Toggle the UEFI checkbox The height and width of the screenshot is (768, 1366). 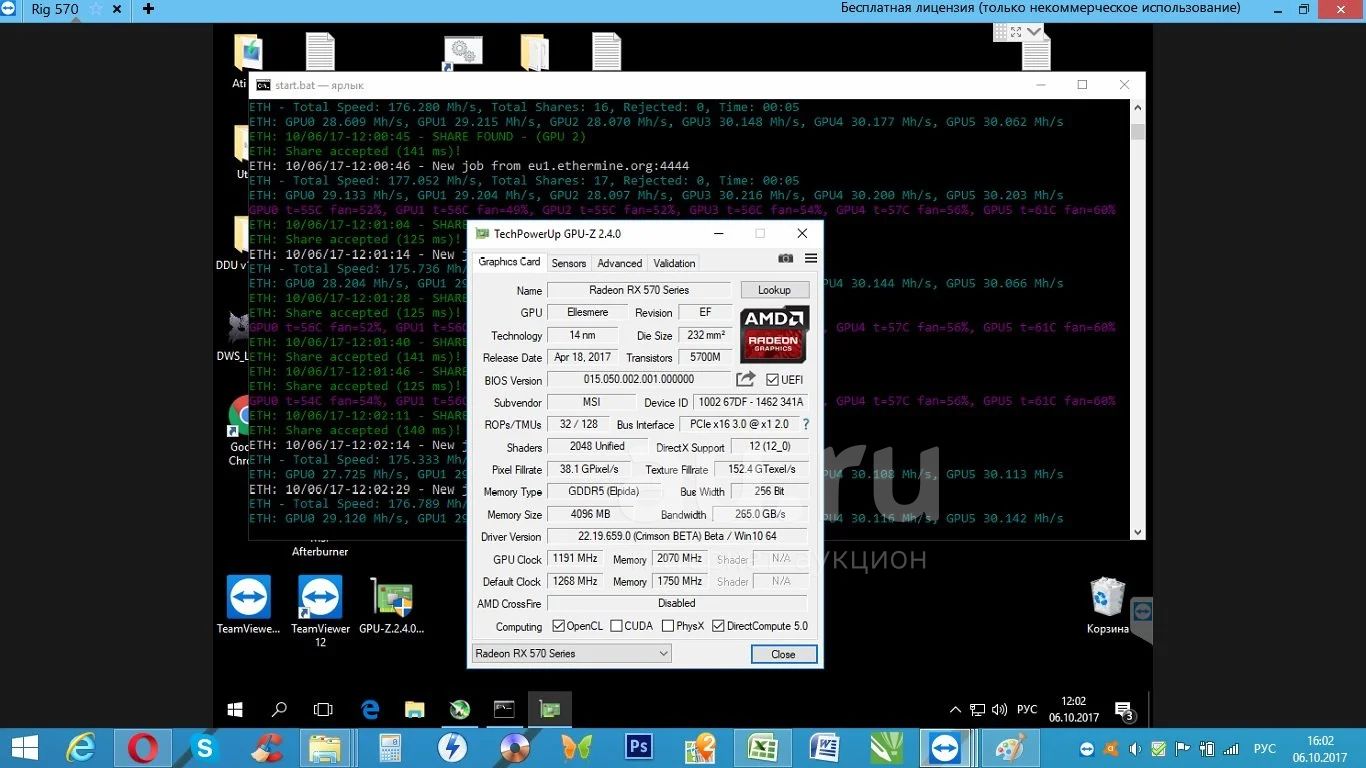pos(772,380)
